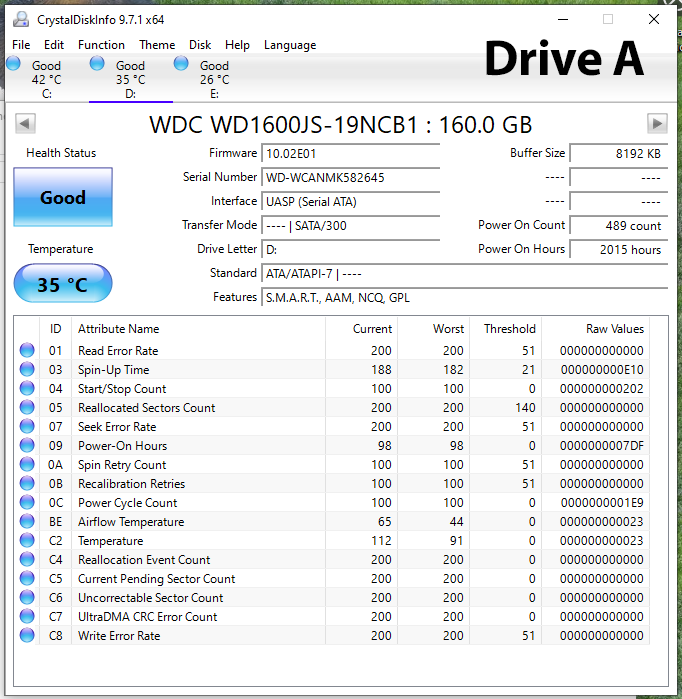Click status orb of Current Pending Sector Count
The width and height of the screenshot is (682, 699).
pyautogui.click(x=27, y=578)
